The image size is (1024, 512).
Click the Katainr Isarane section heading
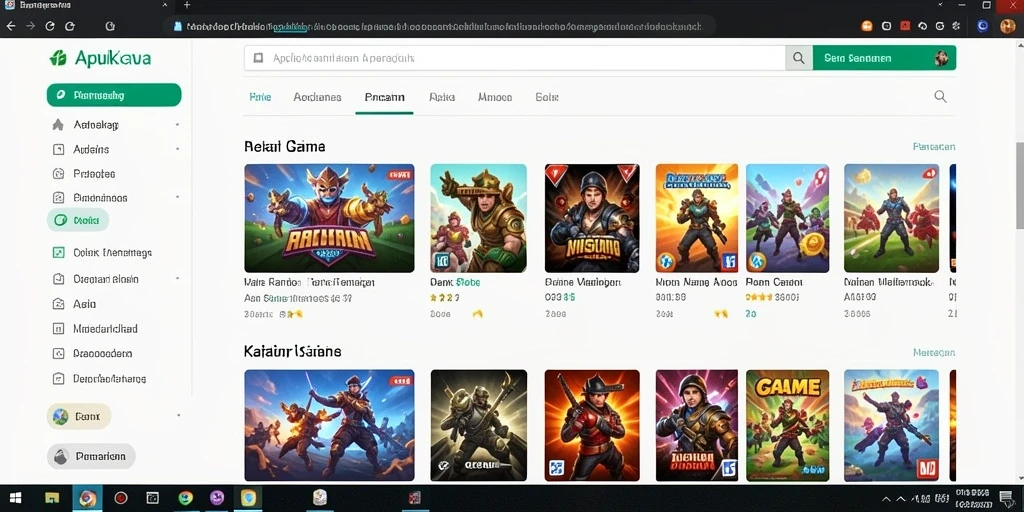(x=293, y=351)
